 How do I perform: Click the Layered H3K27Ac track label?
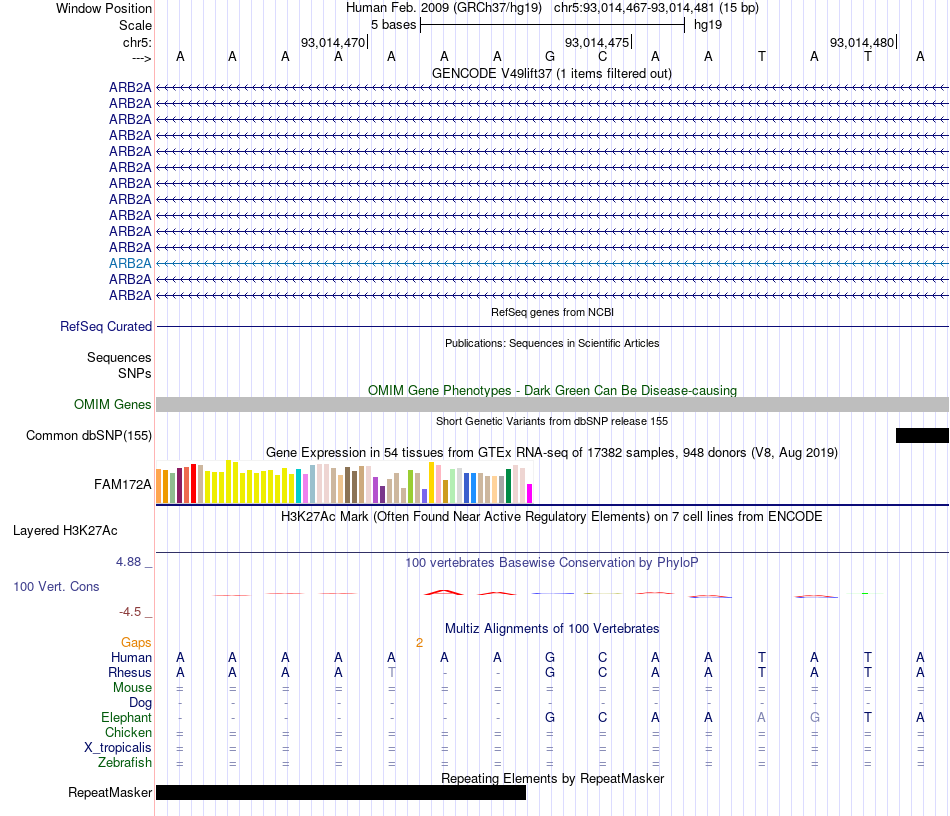point(65,531)
